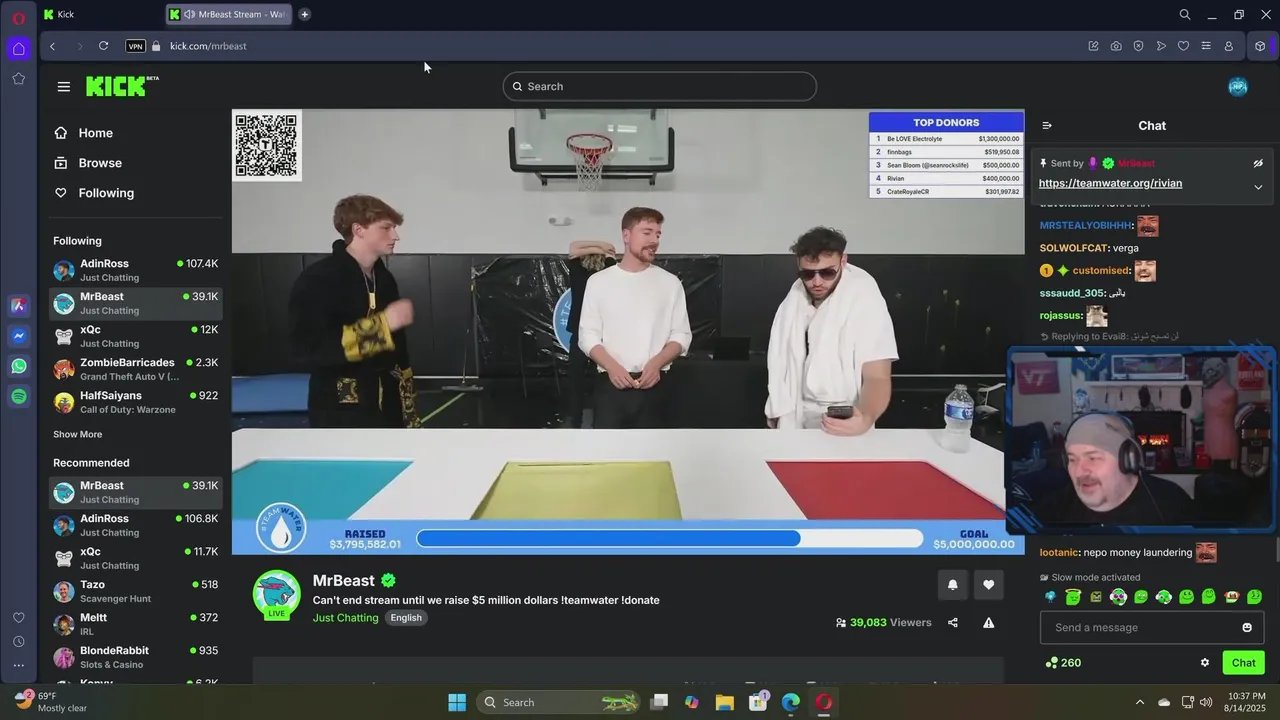The image size is (1280, 720).
Task: Share the MrBeast stream
Action: pyautogui.click(x=953, y=623)
